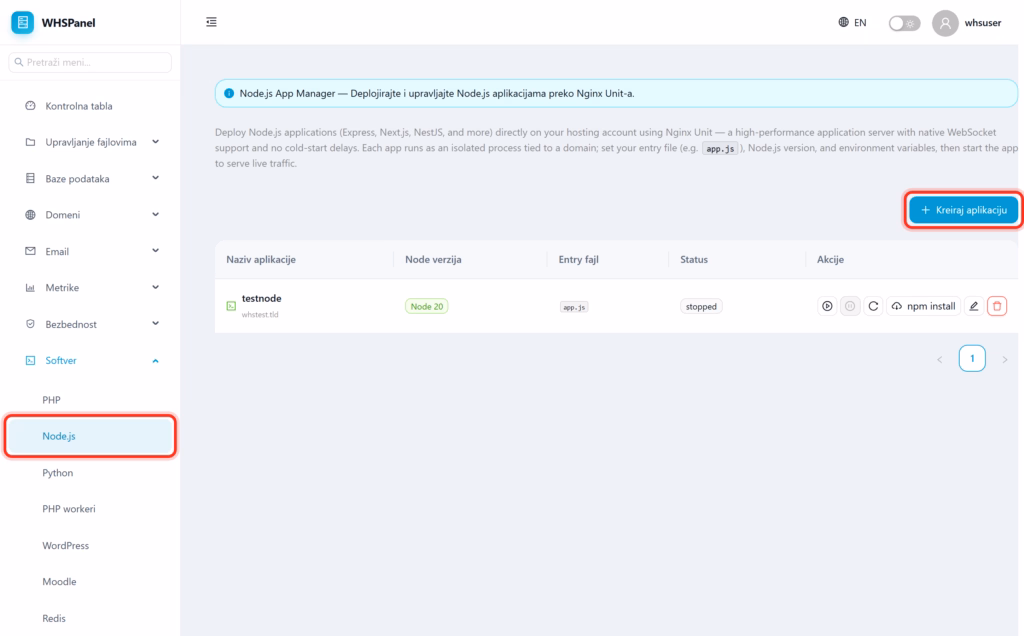Click the Status column header

pyautogui.click(x=694, y=259)
